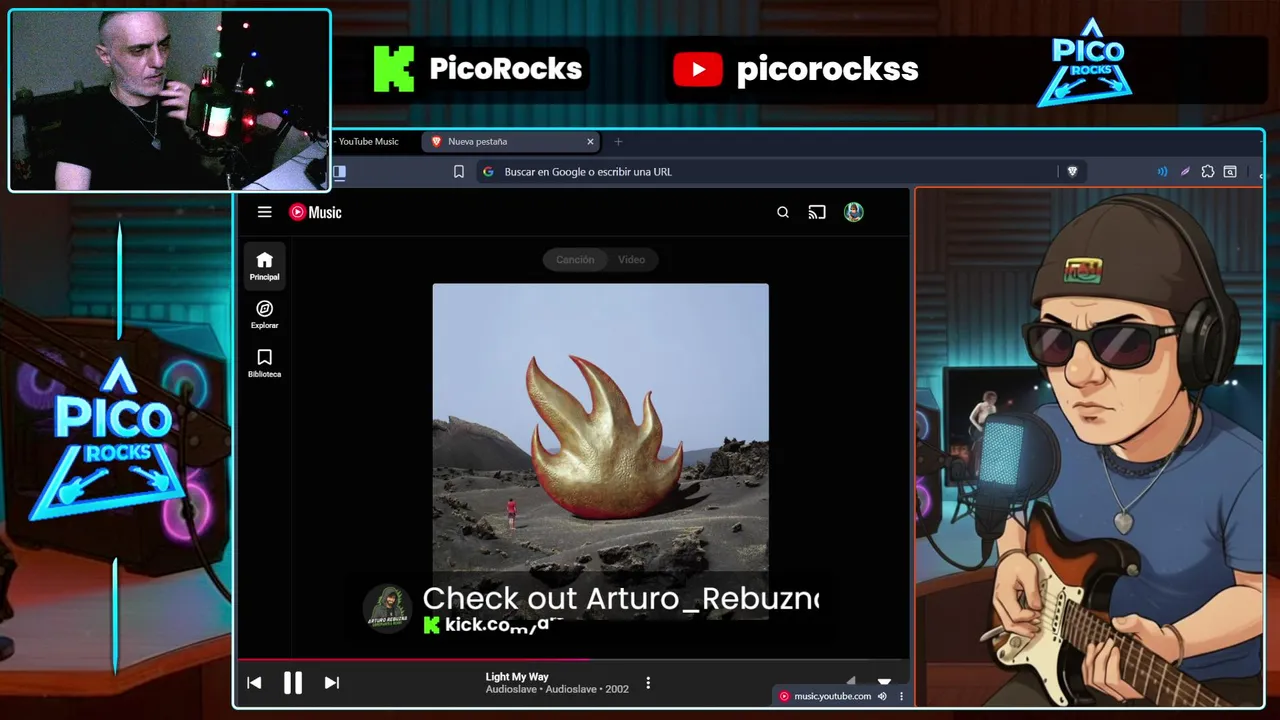The width and height of the screenshot is (1280, 720).
Task: Click the music.youtube.com media popup label
Action: tap(832, 696)
